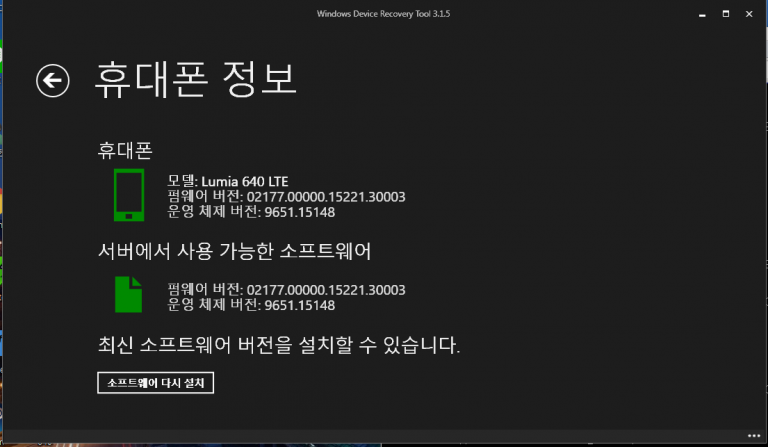Click the 소프트웨어 다시 설치 button
This screenshot has height=447, width=768.
tap(155, 383)
